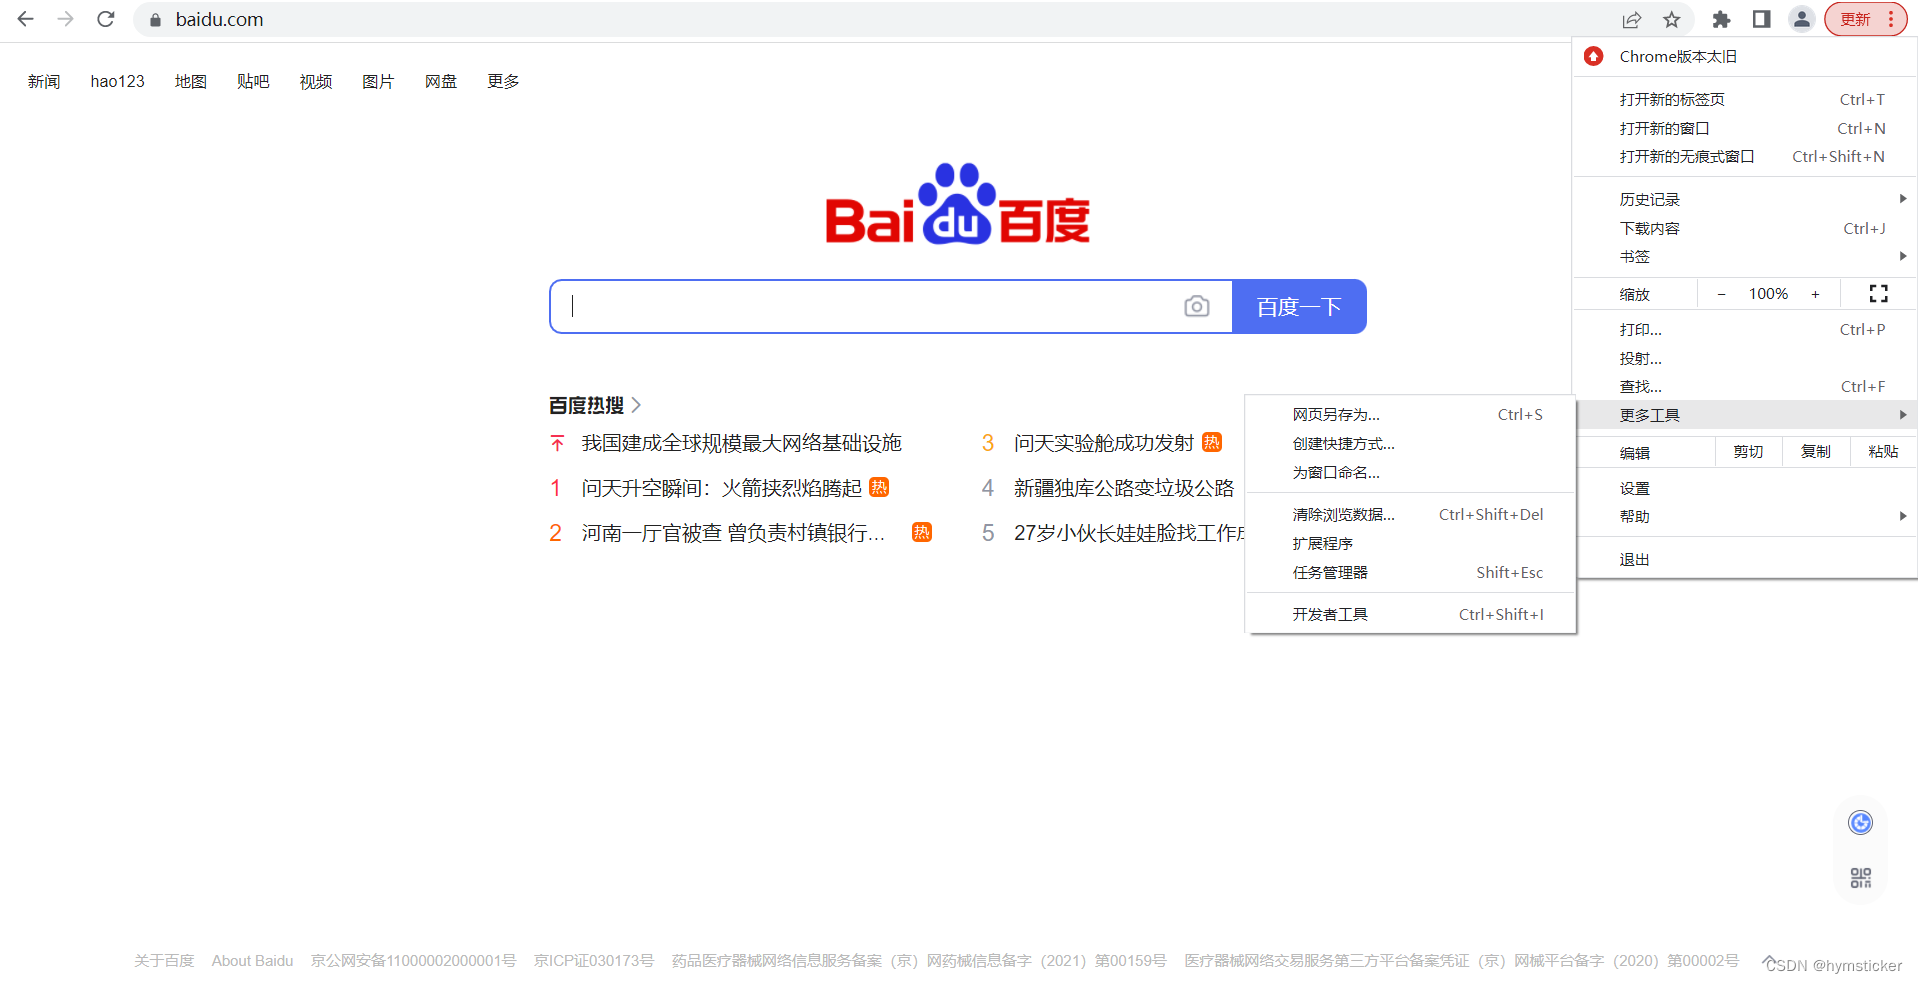Open hot search 我国建成全球规模最大网络基础设施
Screen dimensions: 1918x983
click(x=742, y=443)
